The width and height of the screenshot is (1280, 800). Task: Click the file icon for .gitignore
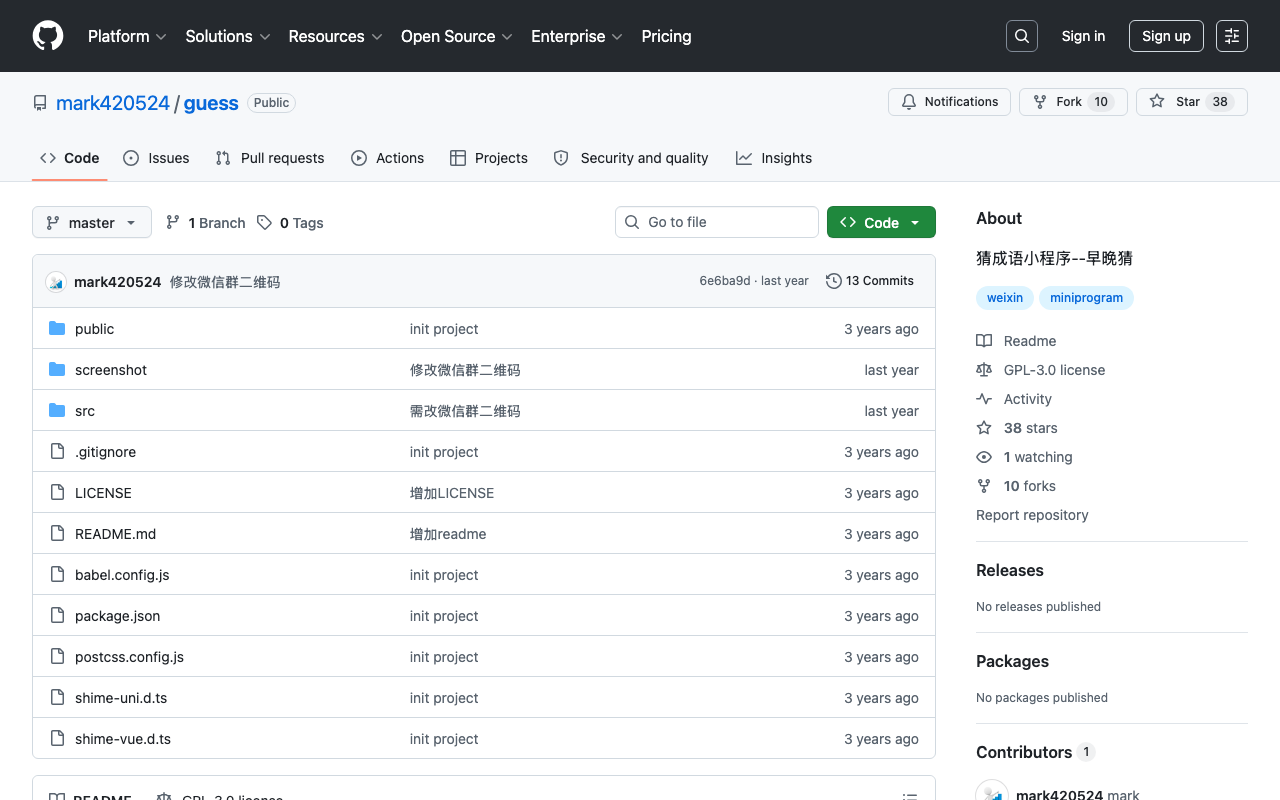(x=57, y=452)
